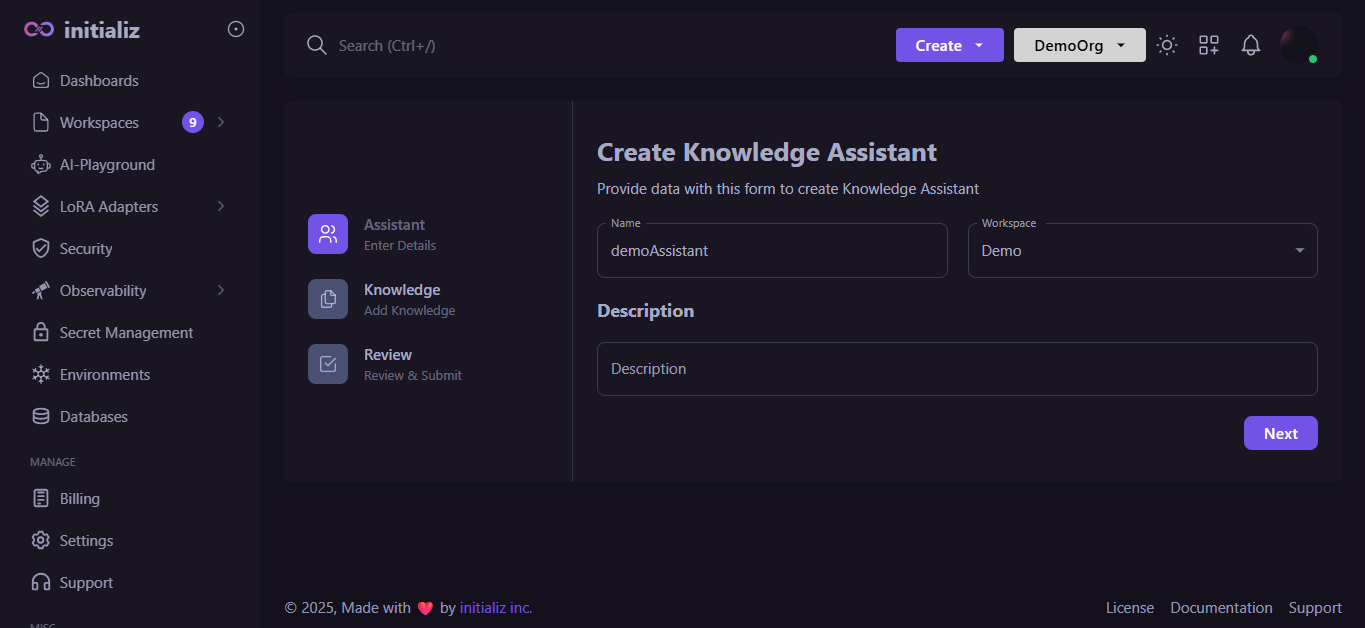Open Environments in the sidebar
The height and width of the screenshot is (628, 1365).
click(x=105, y=375)
